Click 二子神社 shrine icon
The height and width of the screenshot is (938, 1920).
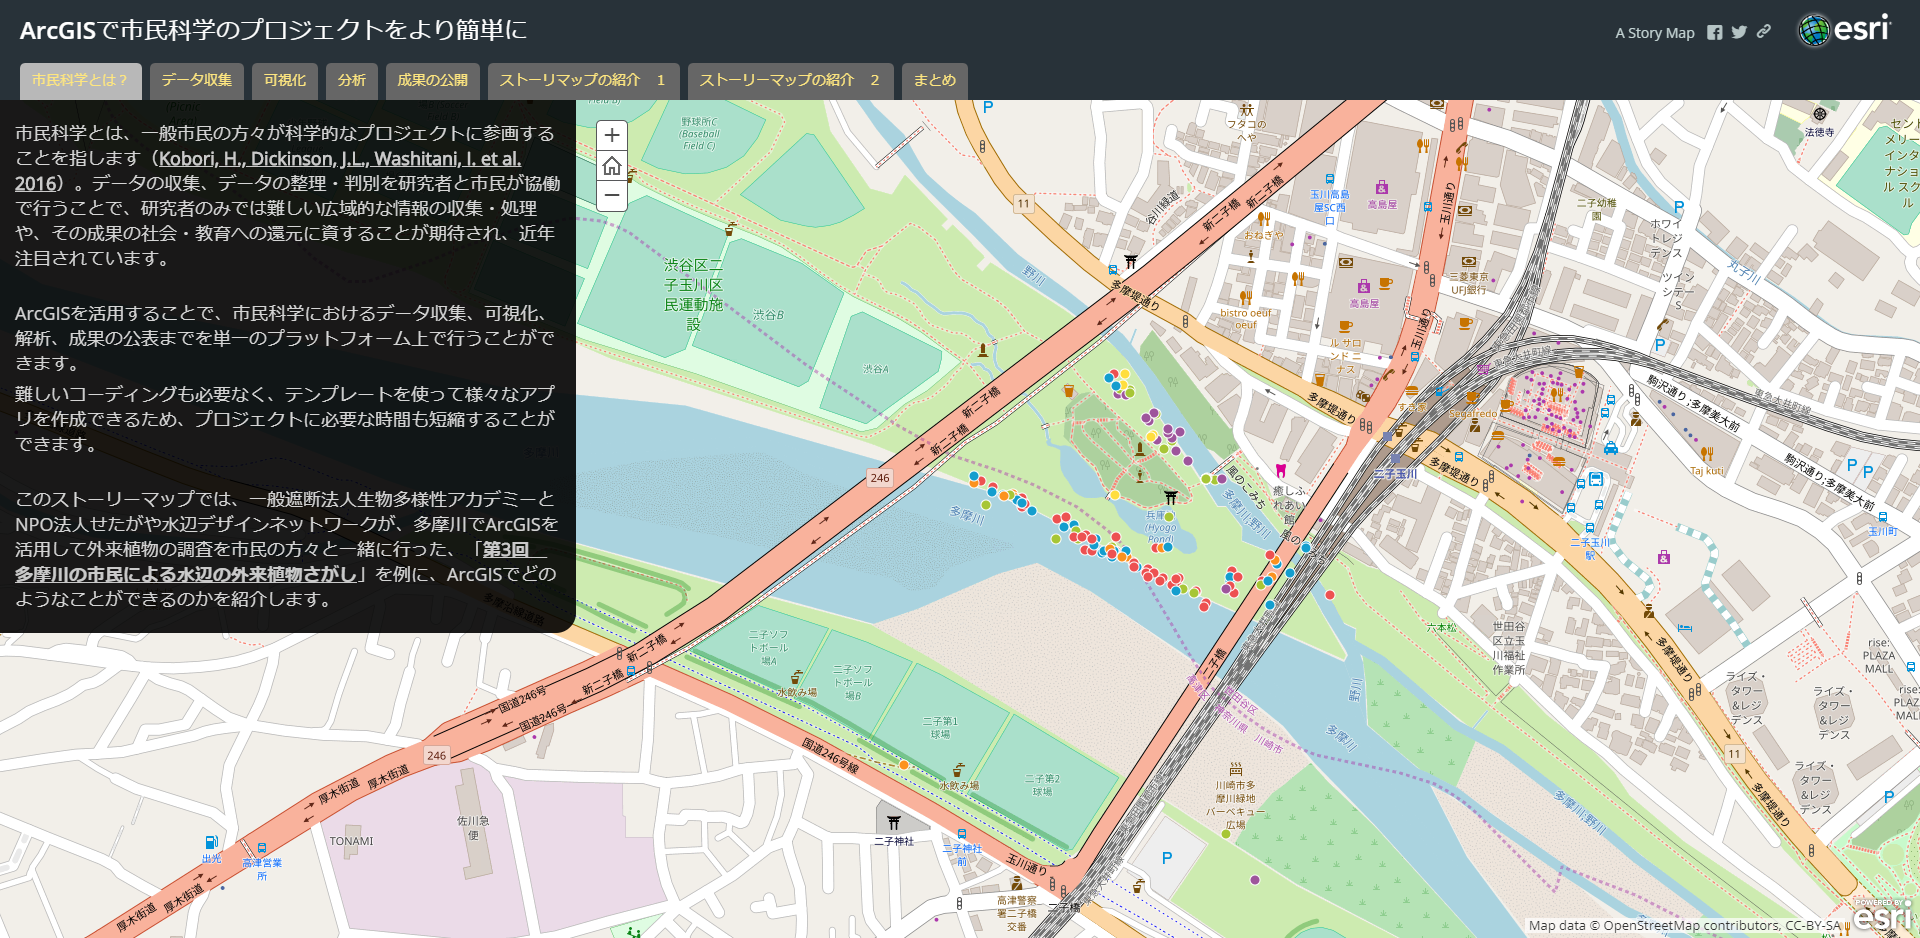[x=894, y=823]
